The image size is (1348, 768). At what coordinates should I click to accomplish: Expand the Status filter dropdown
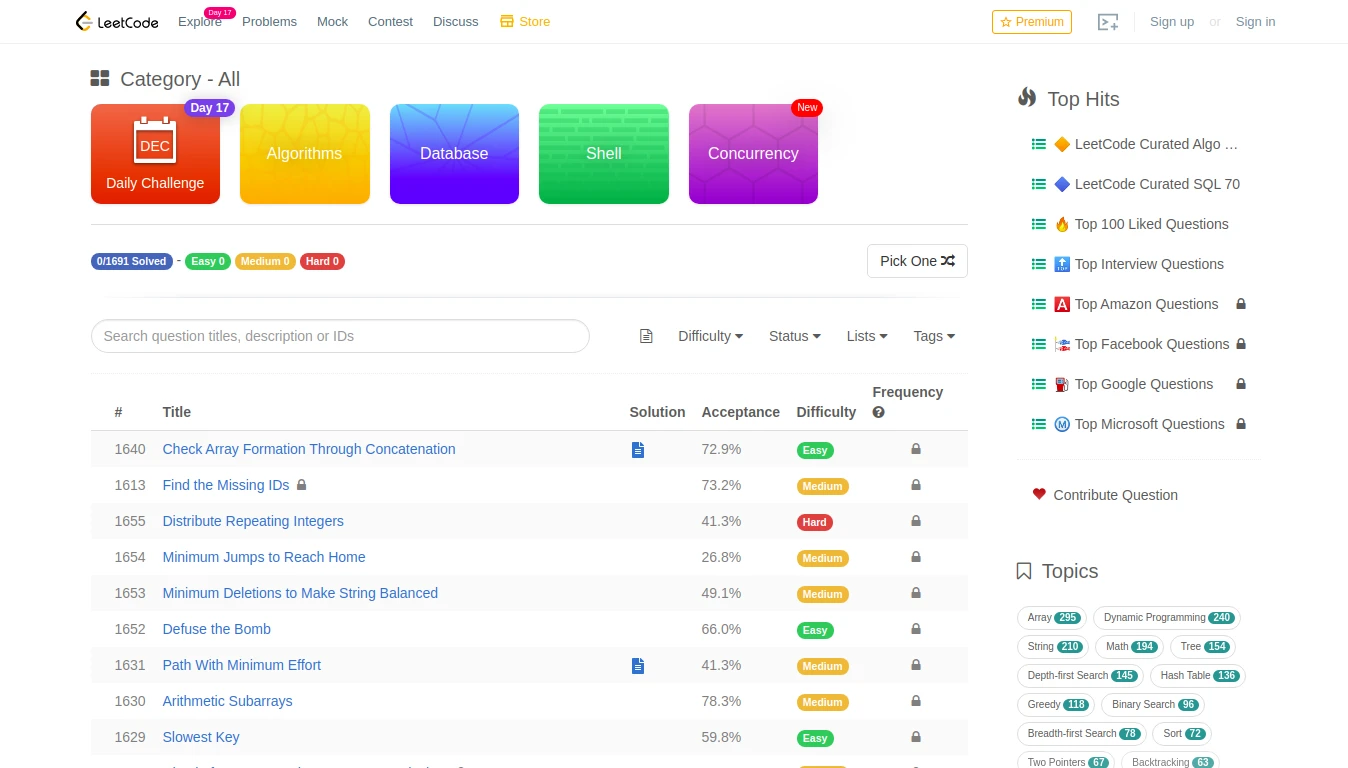tap(795, 336)
